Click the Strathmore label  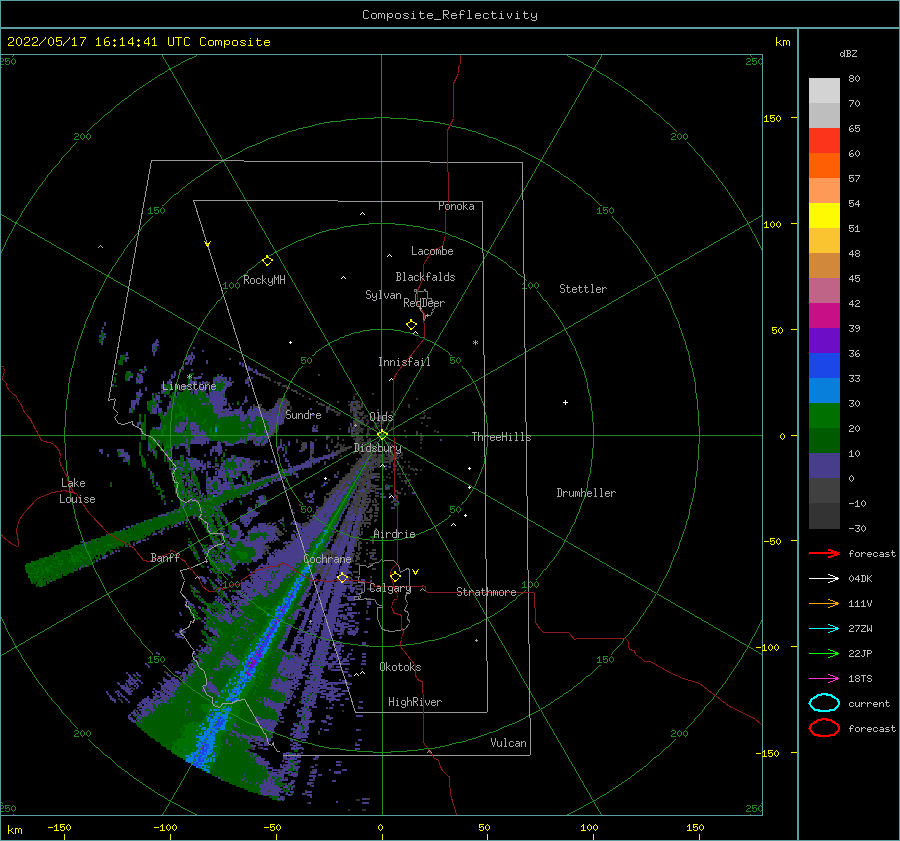(486, 592)
